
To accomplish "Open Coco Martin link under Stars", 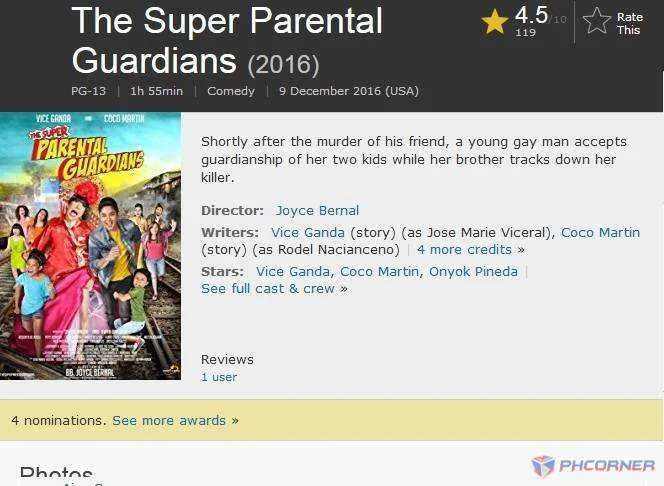I will pyautogui.click(x=379, y=271).
